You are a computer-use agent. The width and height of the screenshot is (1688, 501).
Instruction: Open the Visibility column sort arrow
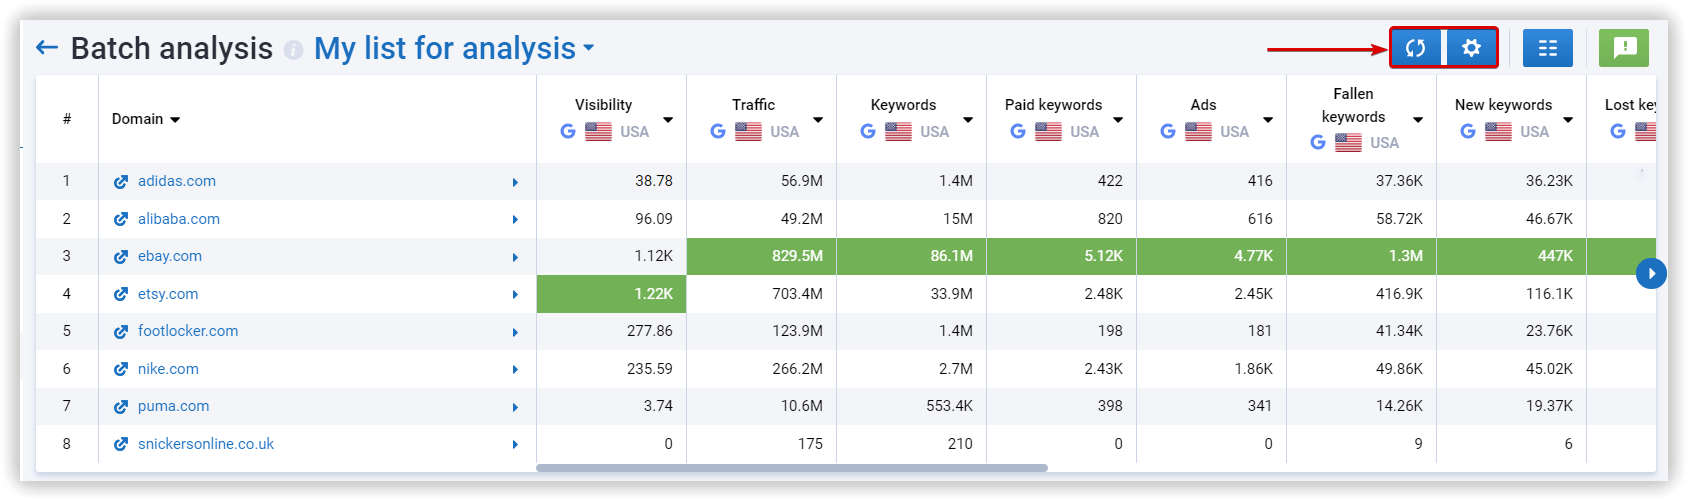tap(668, 120)
